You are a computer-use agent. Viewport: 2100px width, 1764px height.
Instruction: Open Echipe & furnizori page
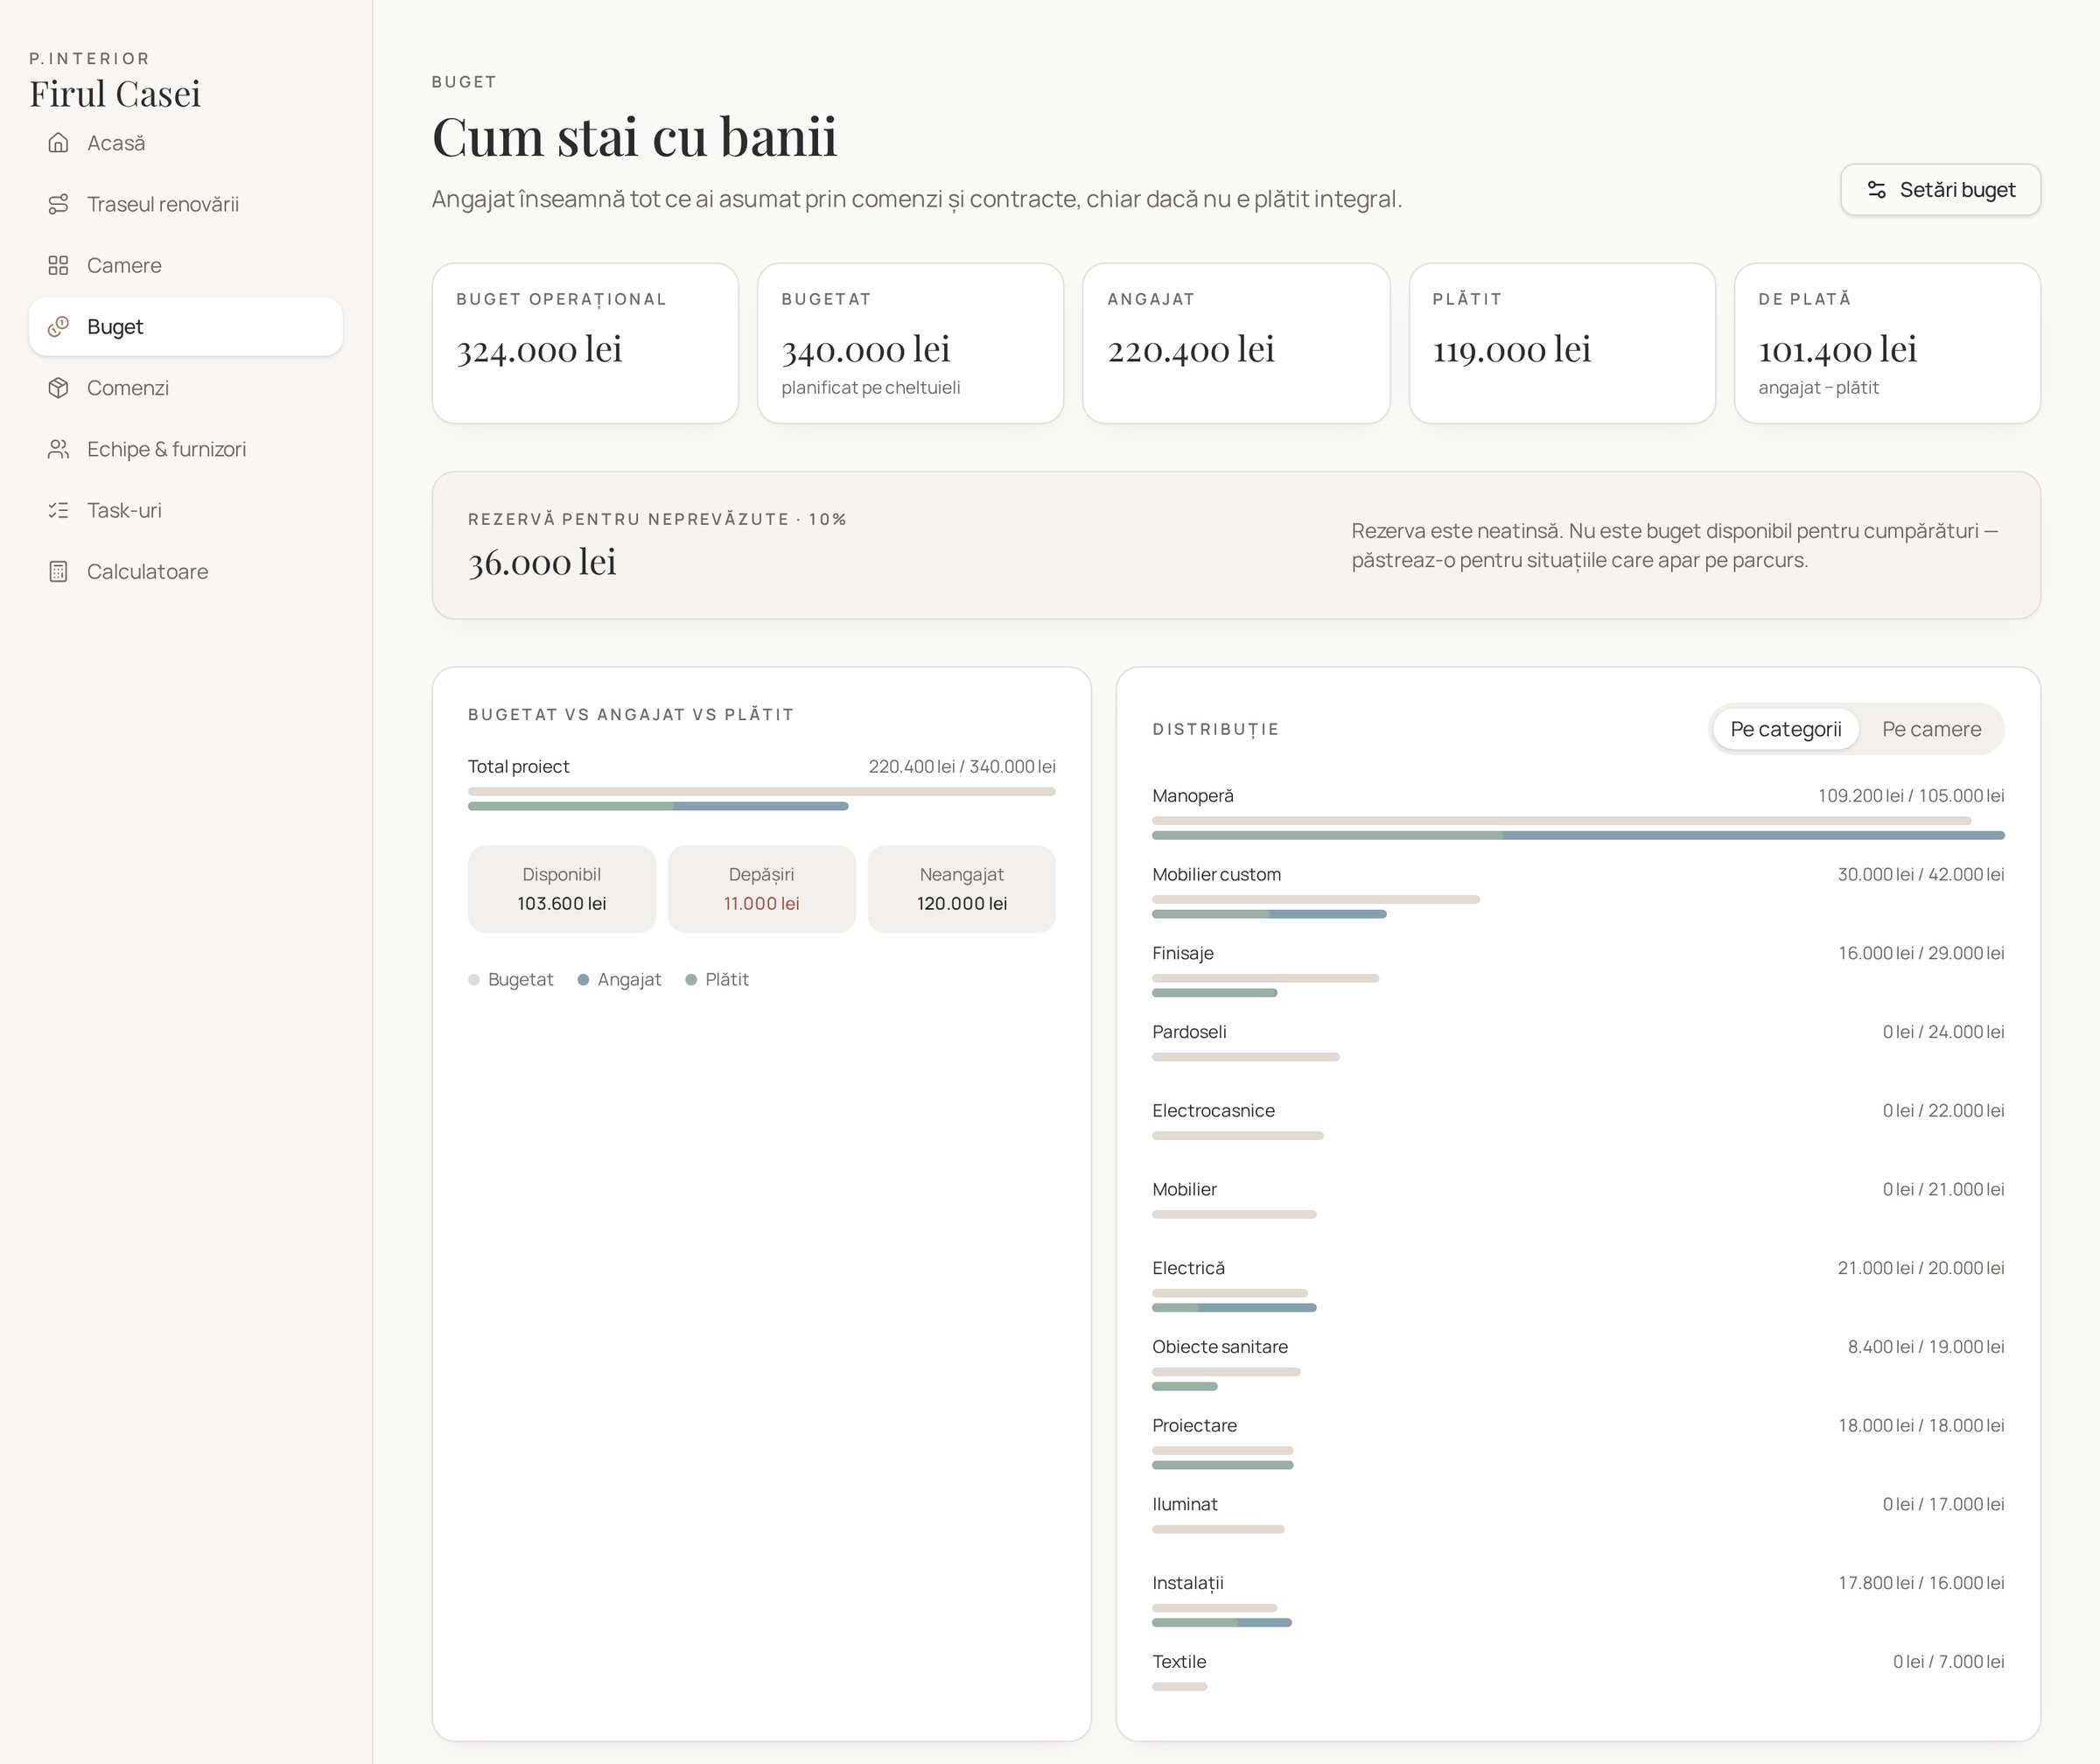pos(186,449)
